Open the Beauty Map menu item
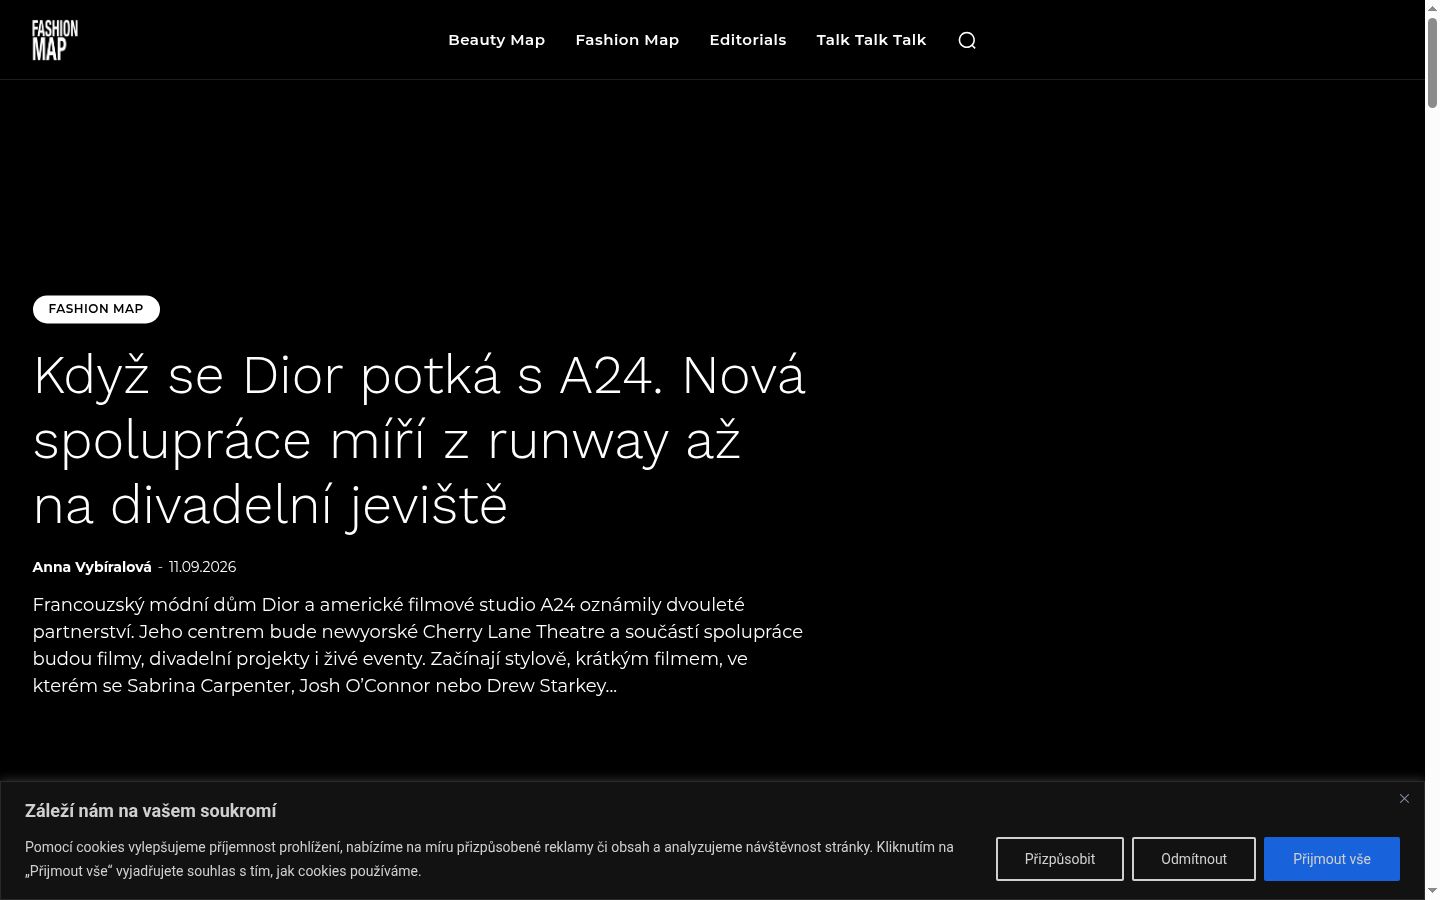 coord(496,40)
